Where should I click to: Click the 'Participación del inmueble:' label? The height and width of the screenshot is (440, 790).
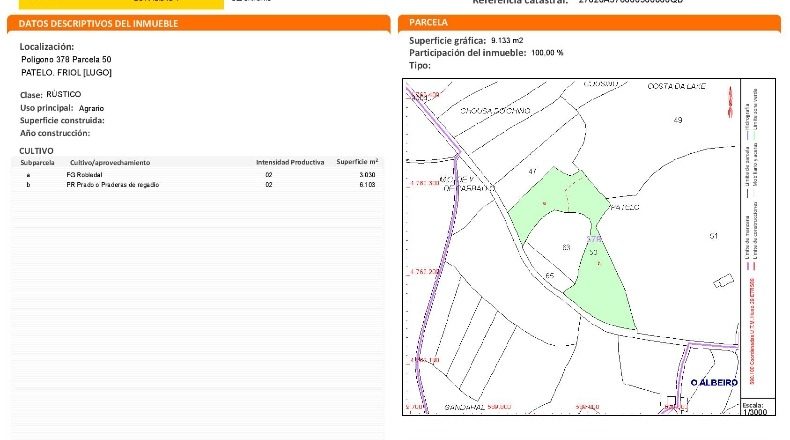click(468, 53)
